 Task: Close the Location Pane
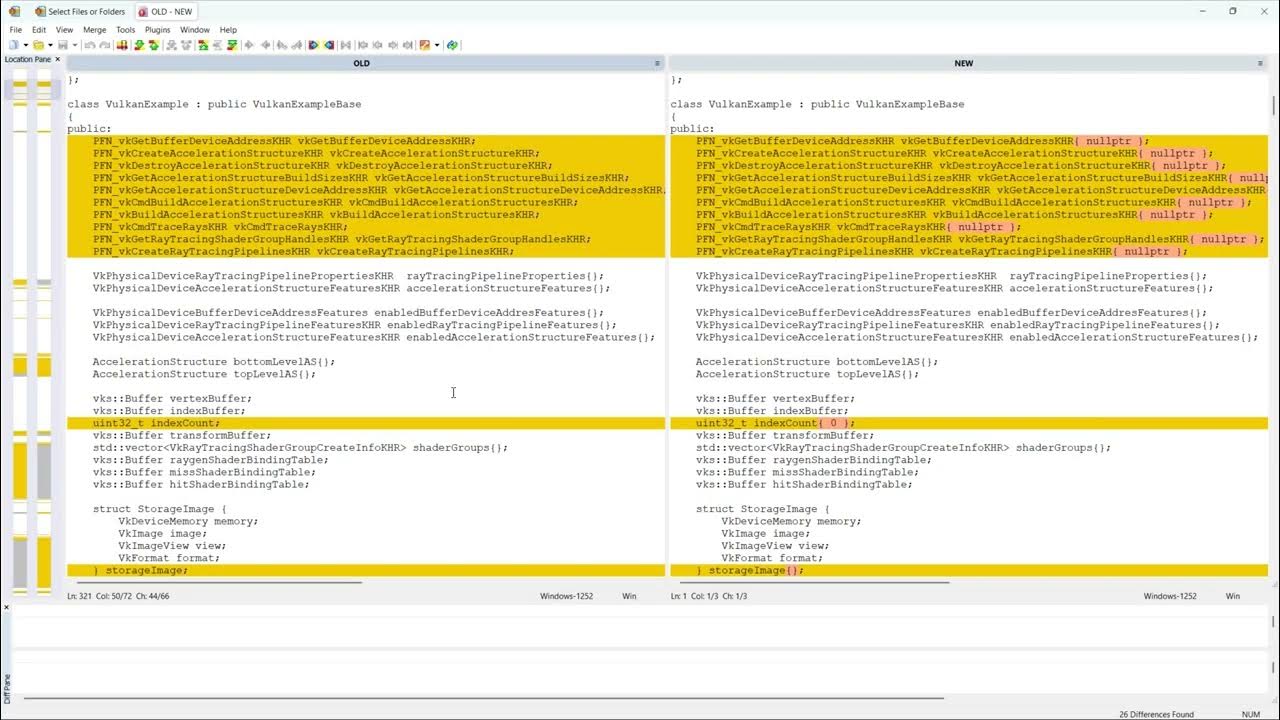pyautogui.click(x=57, y=59)
